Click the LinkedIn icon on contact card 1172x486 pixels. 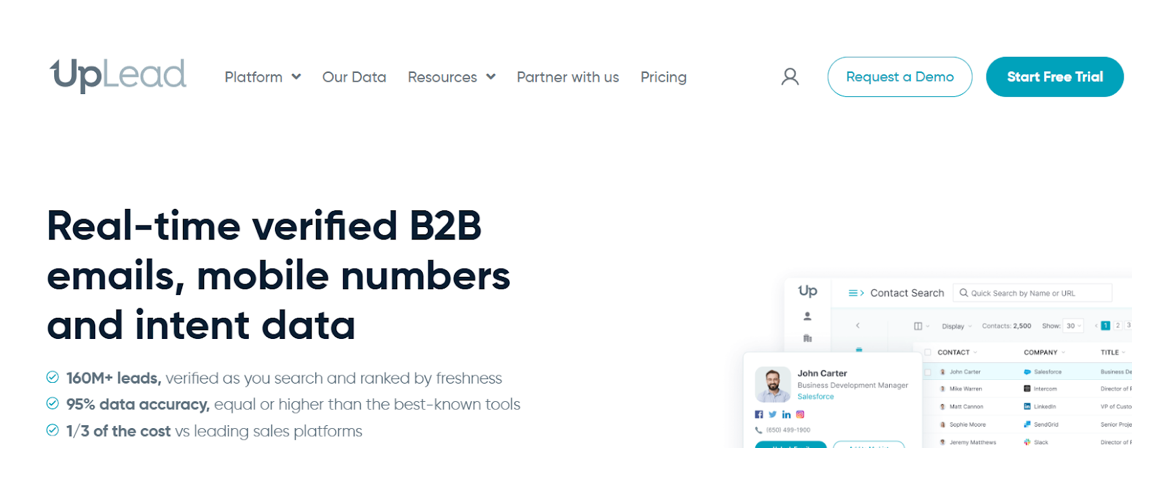[x=786, y=414]
